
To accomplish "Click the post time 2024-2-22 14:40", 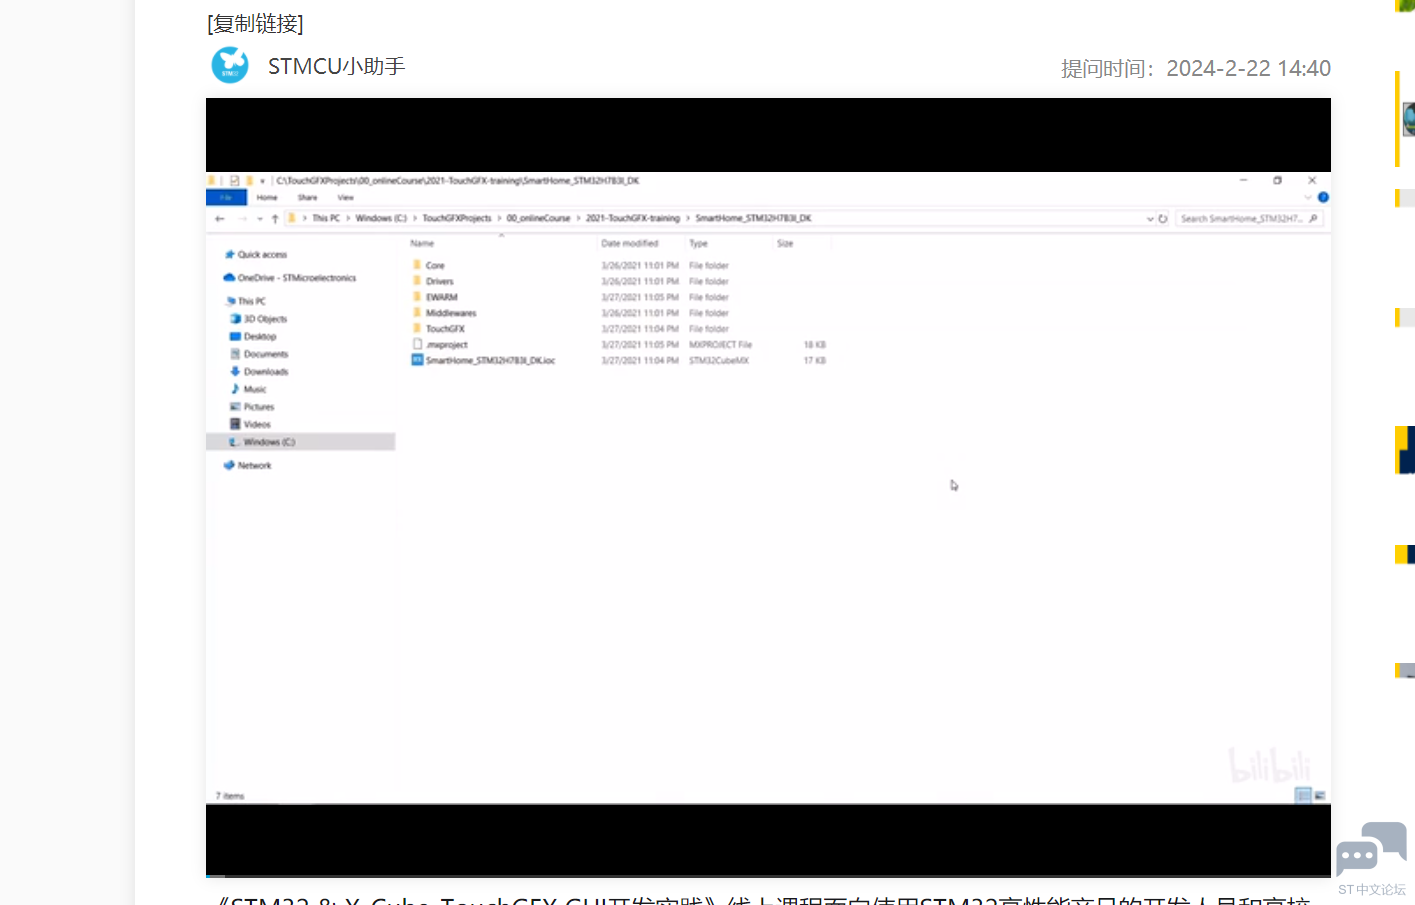I will pyautogui.click(x=1248, y=68).
